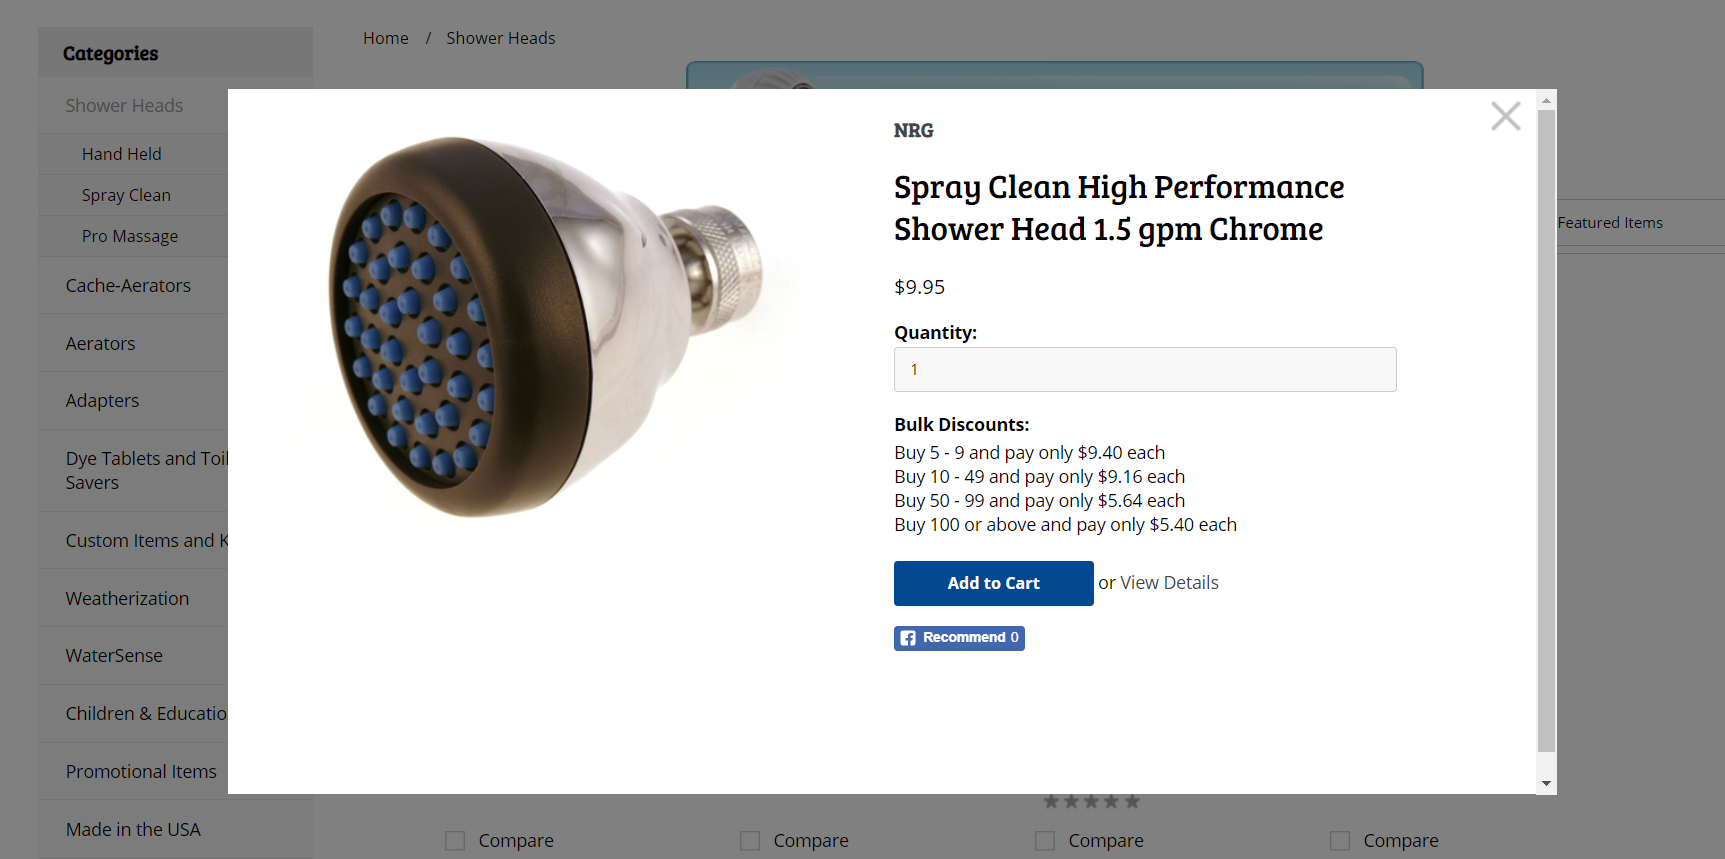Open the Pro Massage subcategory

(x=130, y=236)
